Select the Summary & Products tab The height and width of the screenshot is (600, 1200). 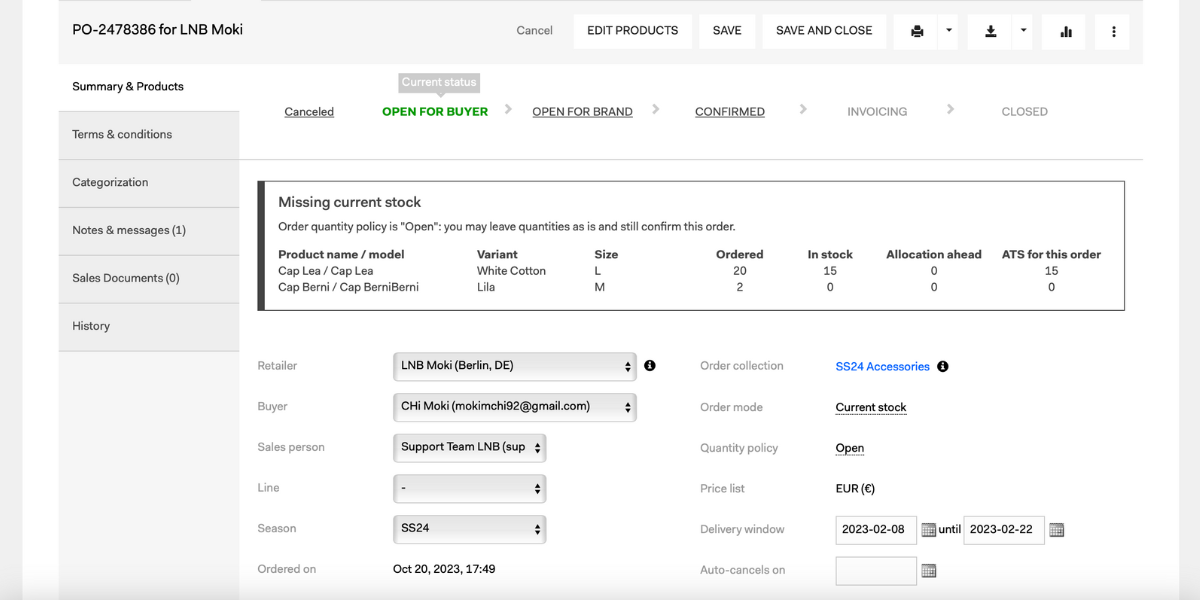pyautogui.click(x=149, y=87)
